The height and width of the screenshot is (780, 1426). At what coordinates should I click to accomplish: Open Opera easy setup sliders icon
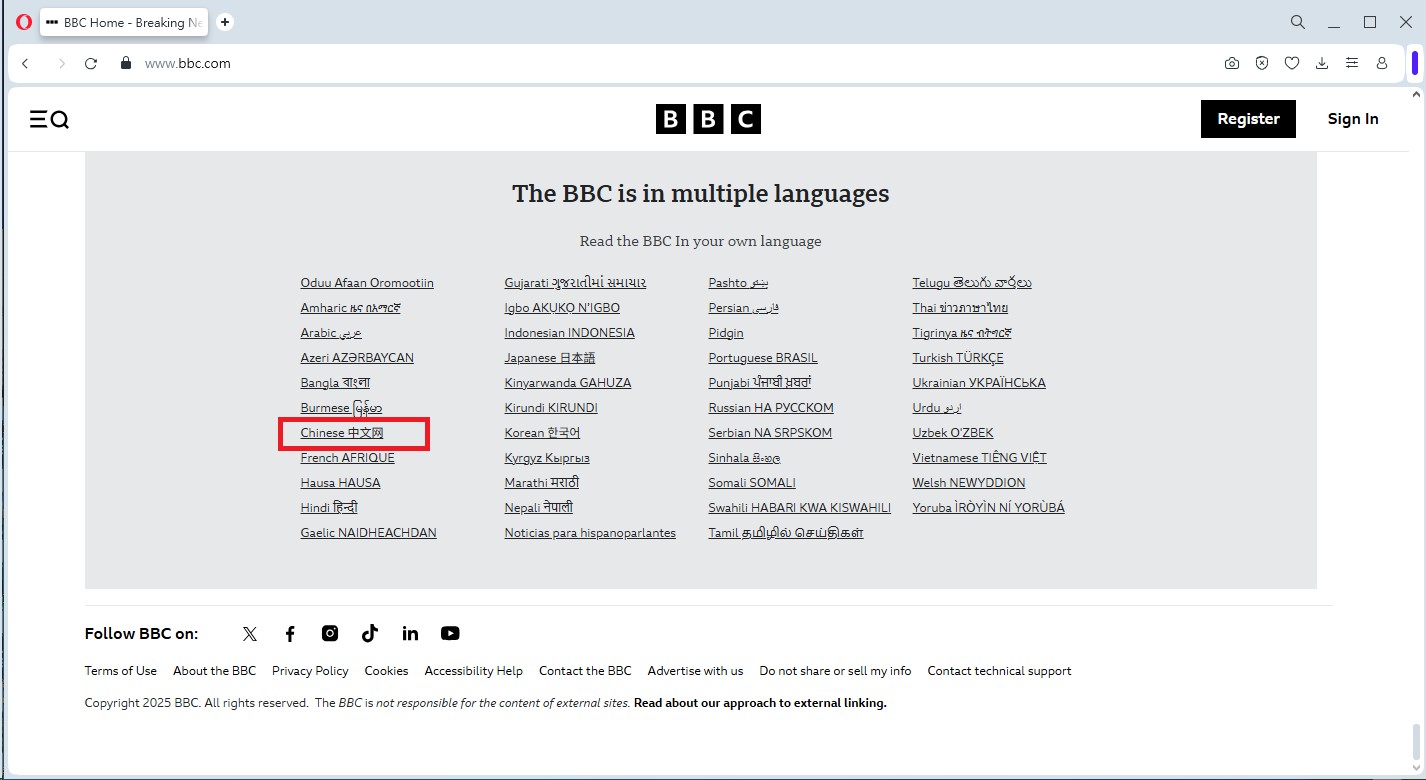pos(1352,63)
